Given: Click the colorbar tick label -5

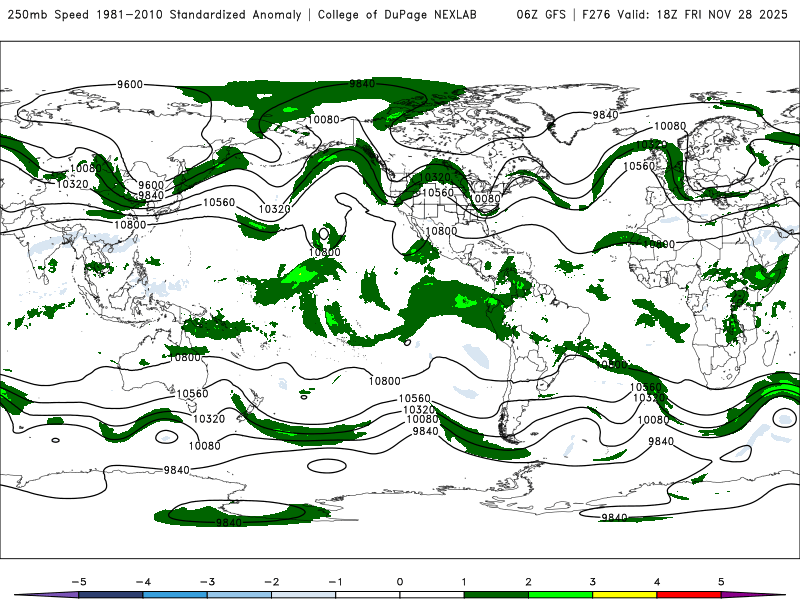Looking at the screenshot, I should (79, 582).
